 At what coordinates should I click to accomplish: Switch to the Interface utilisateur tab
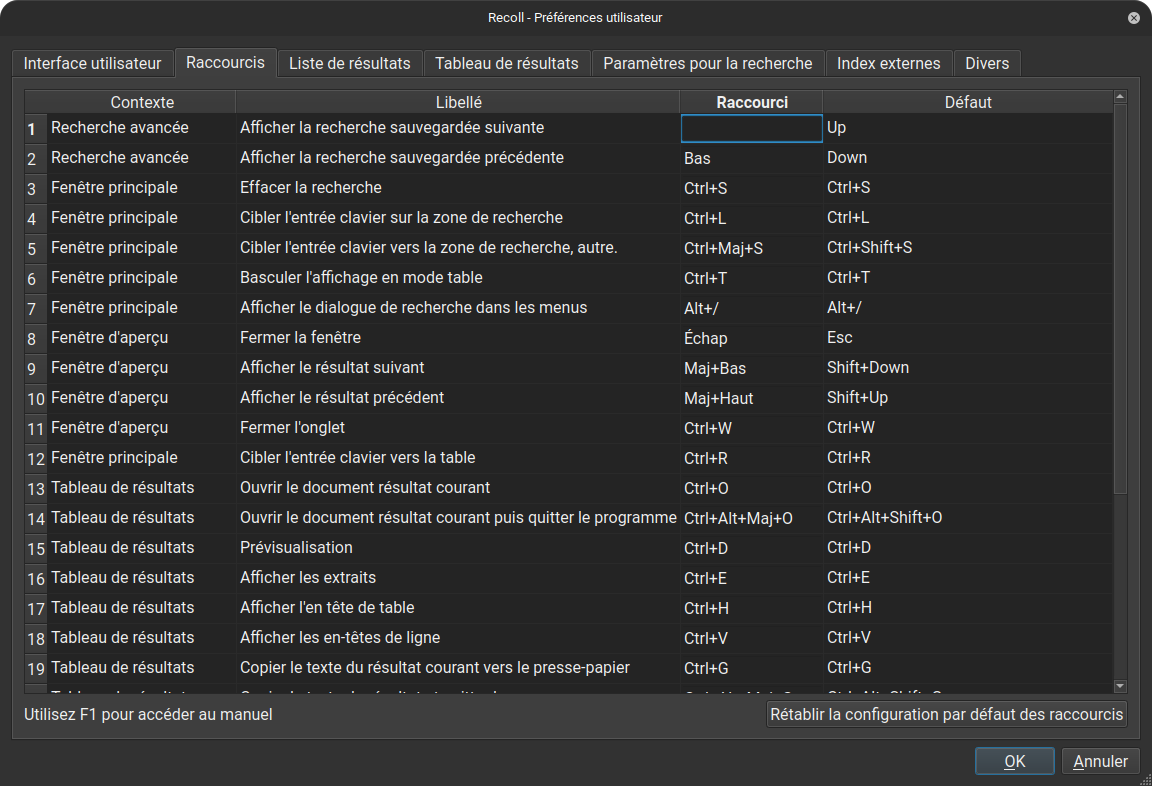[x=92, y=63]
